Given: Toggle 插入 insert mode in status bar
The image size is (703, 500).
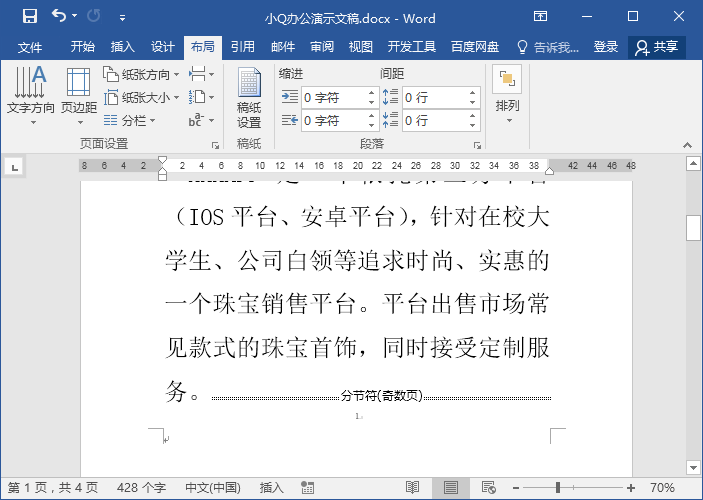Looking at the screenshot, I should click(271, 488).
